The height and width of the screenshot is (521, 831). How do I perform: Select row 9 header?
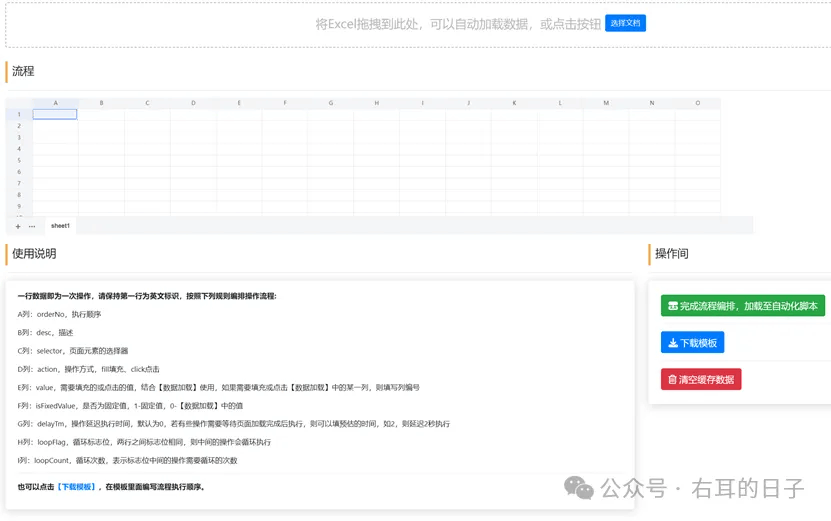(x=19, y=206)
